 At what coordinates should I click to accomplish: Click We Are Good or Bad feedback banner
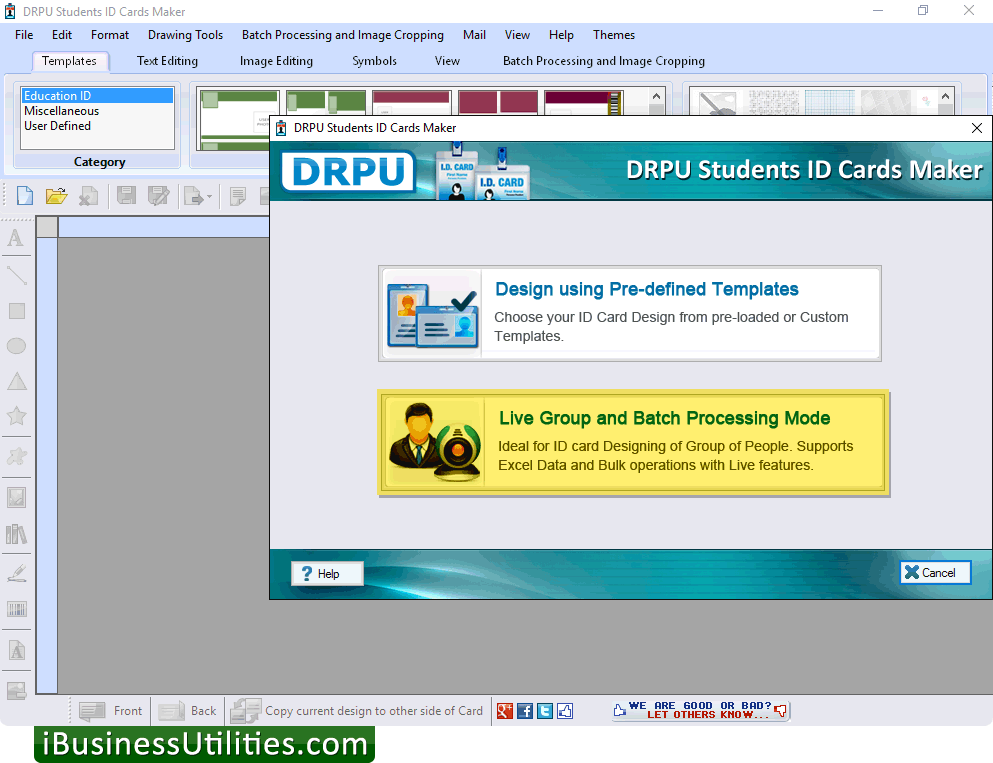tap(700, 710)
